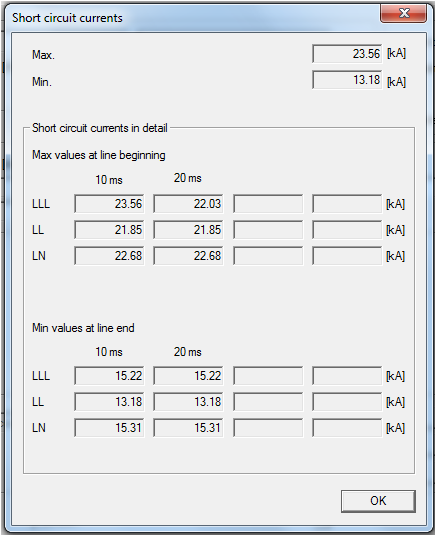Click the max LLL 10 ms value 23.56

[109, 204]
